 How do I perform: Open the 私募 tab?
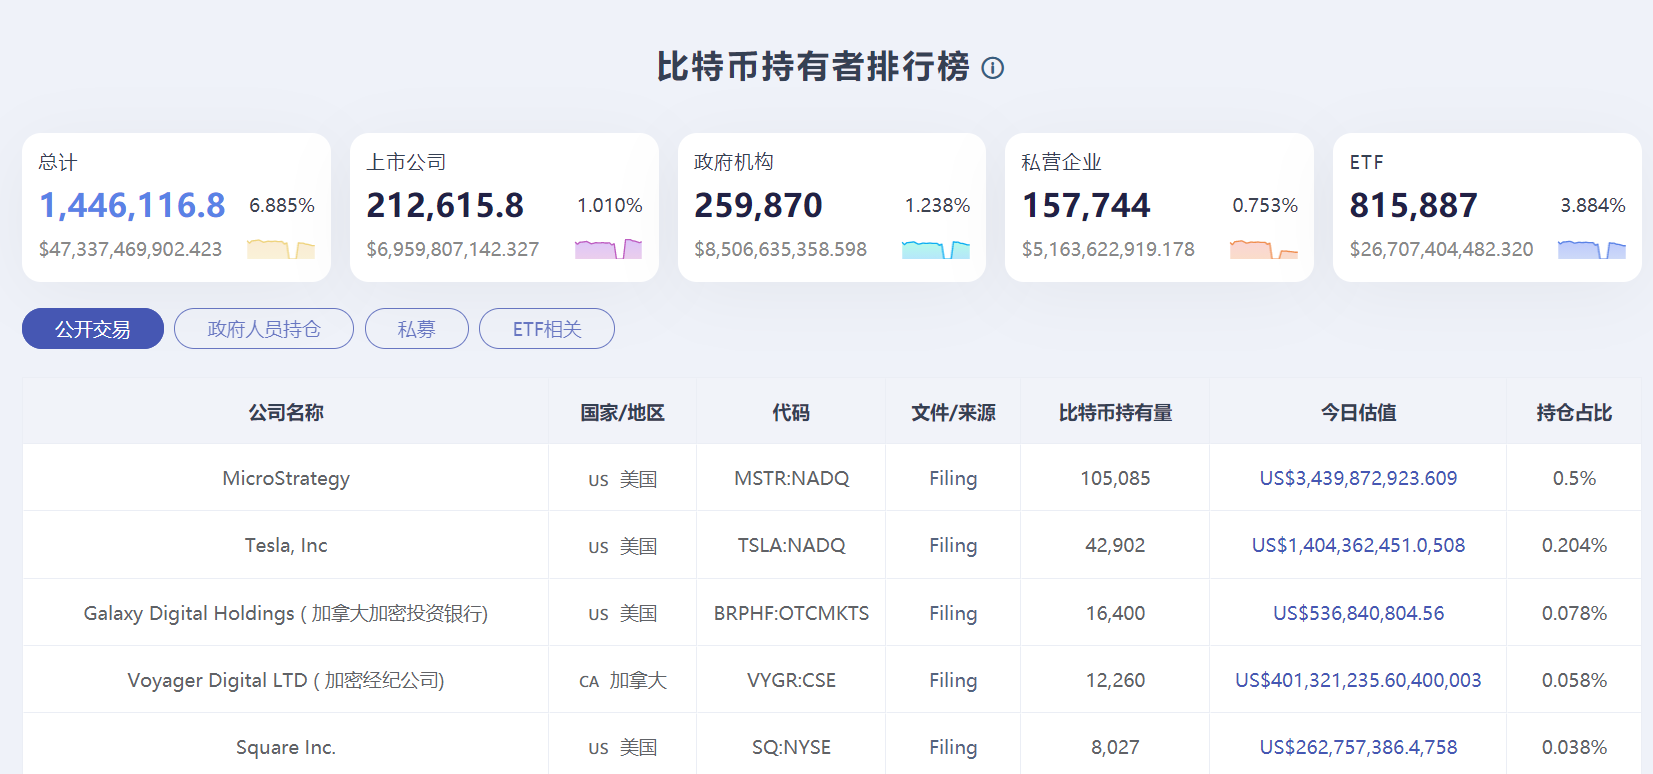pos(417,329)
